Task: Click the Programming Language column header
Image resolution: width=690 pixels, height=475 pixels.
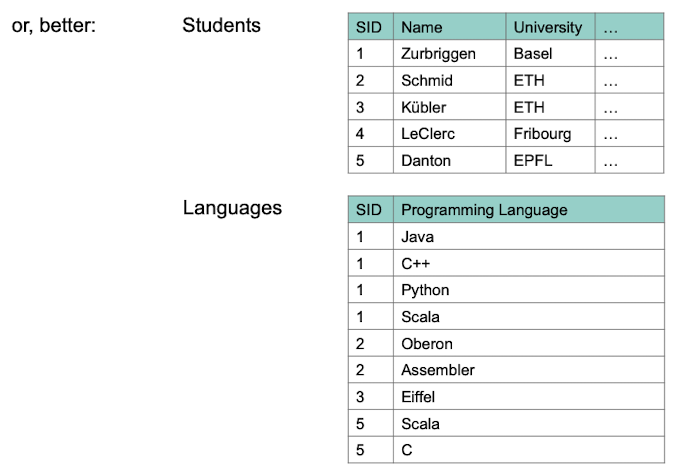Action: [484, 210]
